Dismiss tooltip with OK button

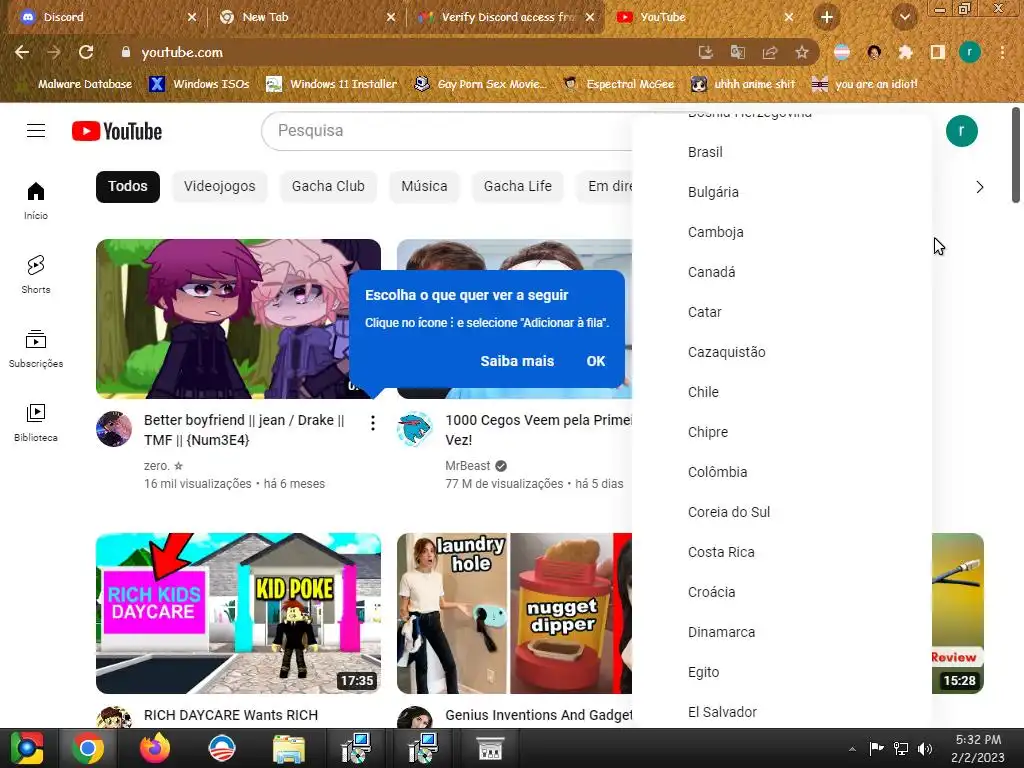click(x=596, y=361)
